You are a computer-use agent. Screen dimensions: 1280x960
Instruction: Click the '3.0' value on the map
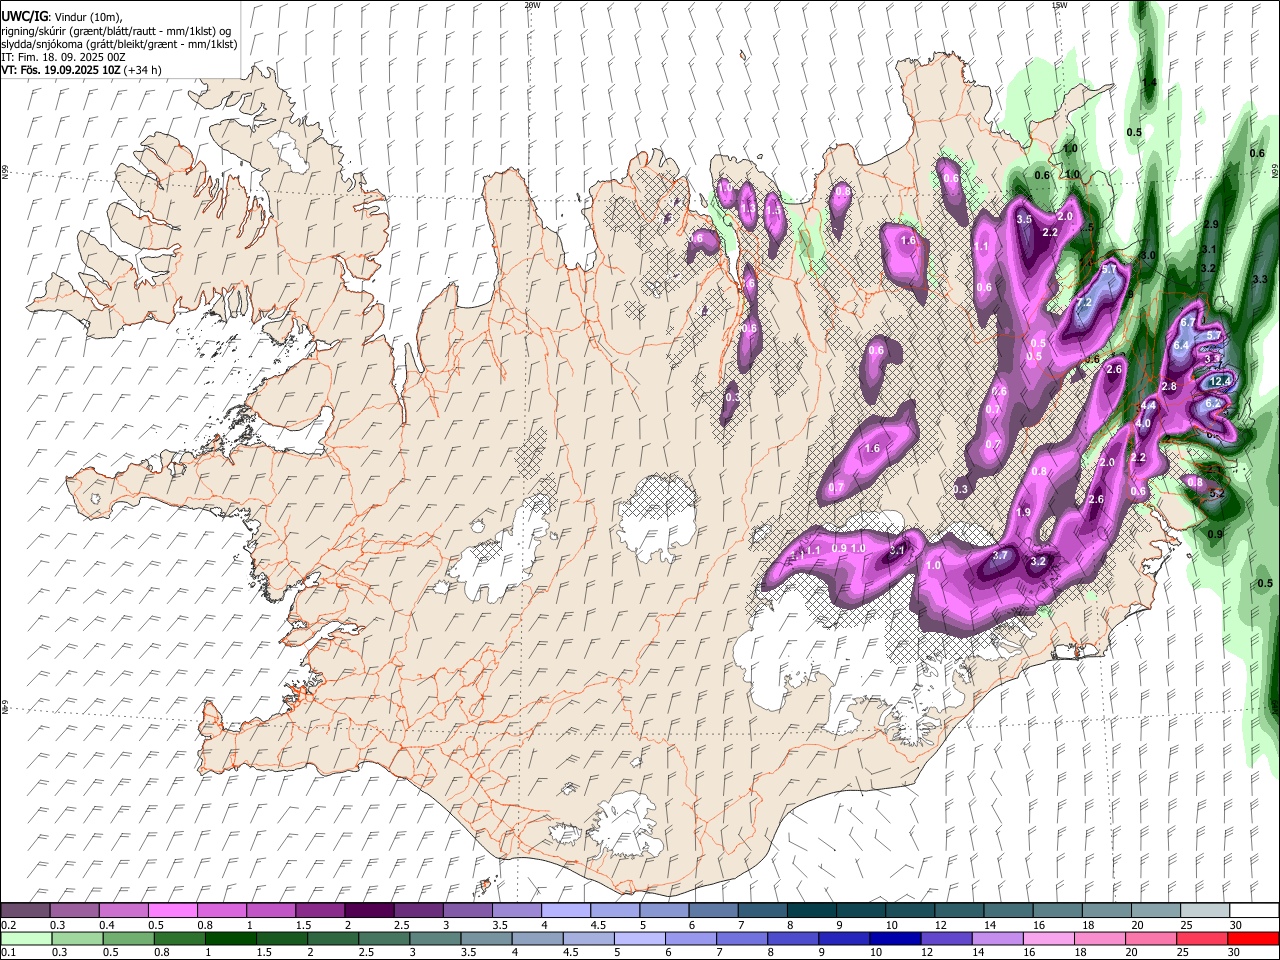1147,255
